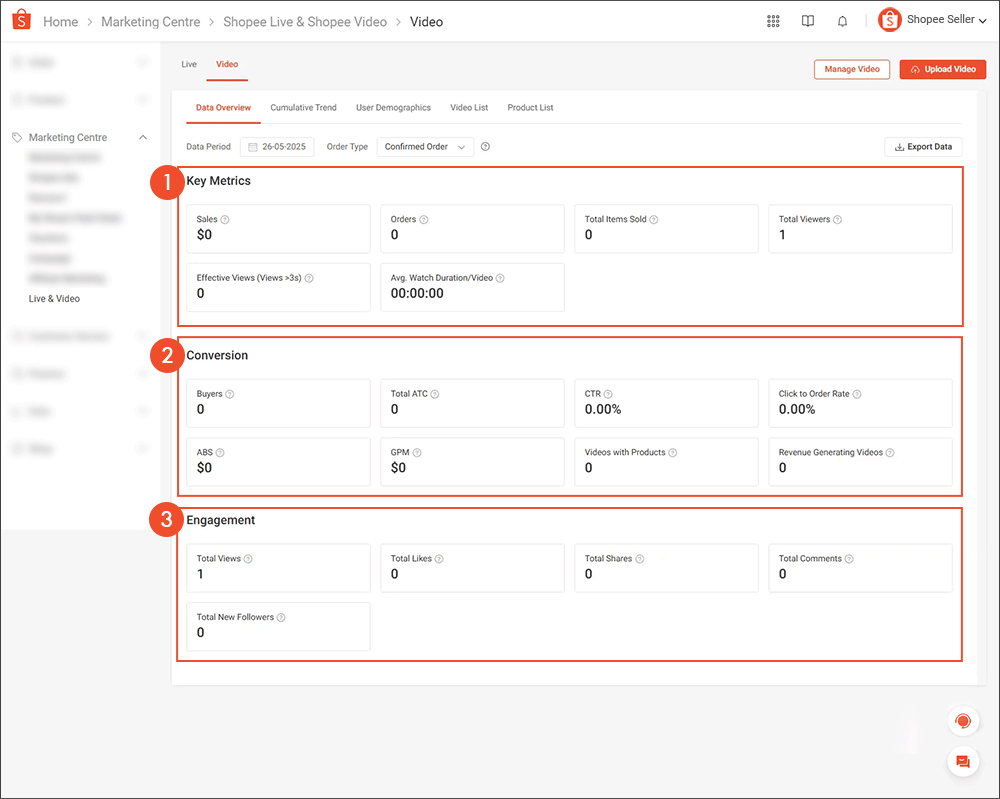Go to the Product List tab
The image size is (1000, 799).
pyautogui.click(x=531, y=108)
